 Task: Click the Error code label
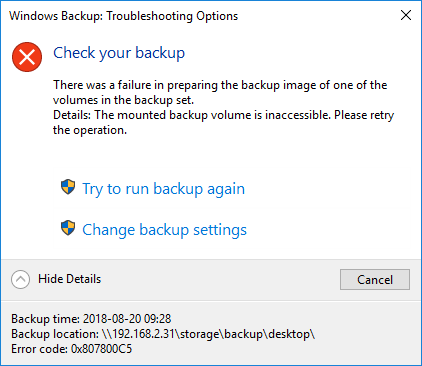pos(39,349)
